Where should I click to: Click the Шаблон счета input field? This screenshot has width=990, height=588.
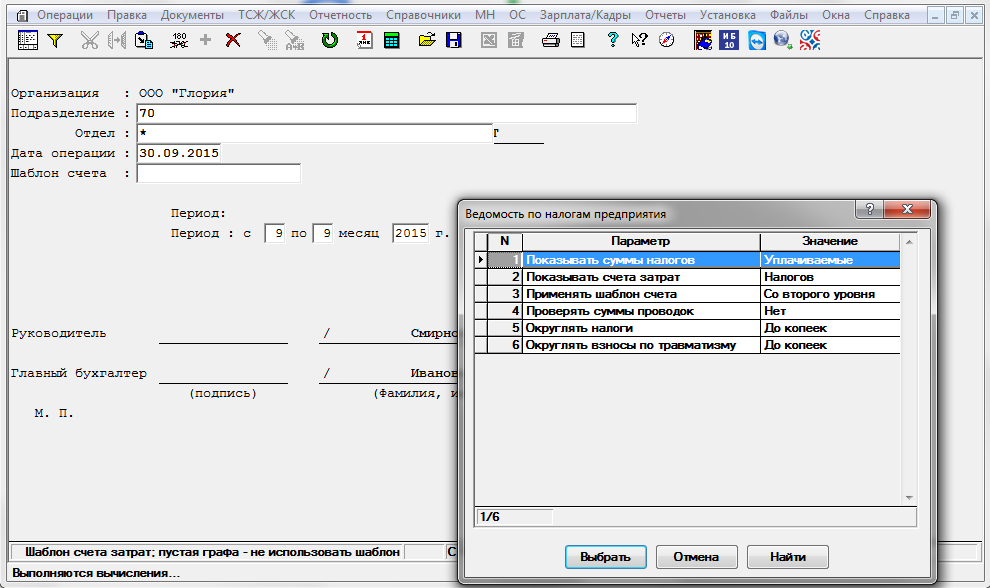(x=218, y=173)
